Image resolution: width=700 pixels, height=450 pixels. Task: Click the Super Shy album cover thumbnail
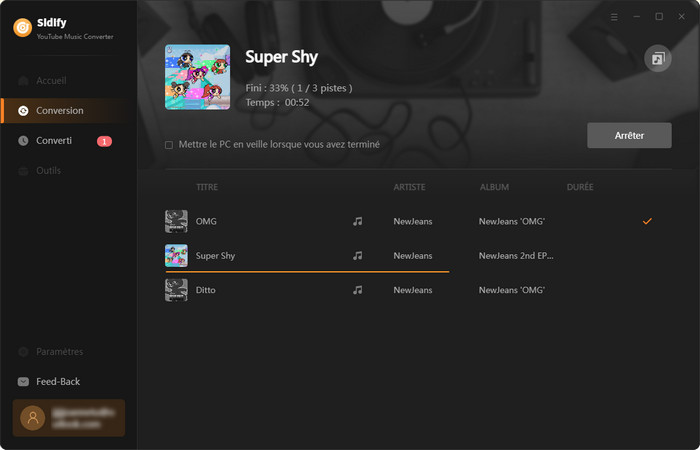click(x=197, y=77)
